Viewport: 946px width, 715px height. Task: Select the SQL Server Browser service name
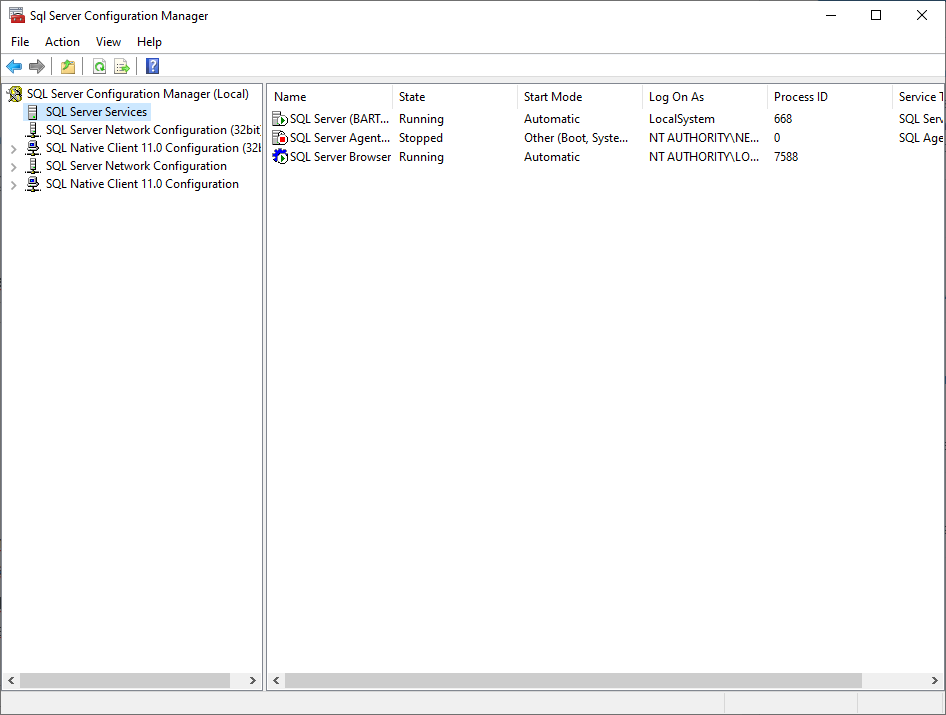[x=340, y=156]
